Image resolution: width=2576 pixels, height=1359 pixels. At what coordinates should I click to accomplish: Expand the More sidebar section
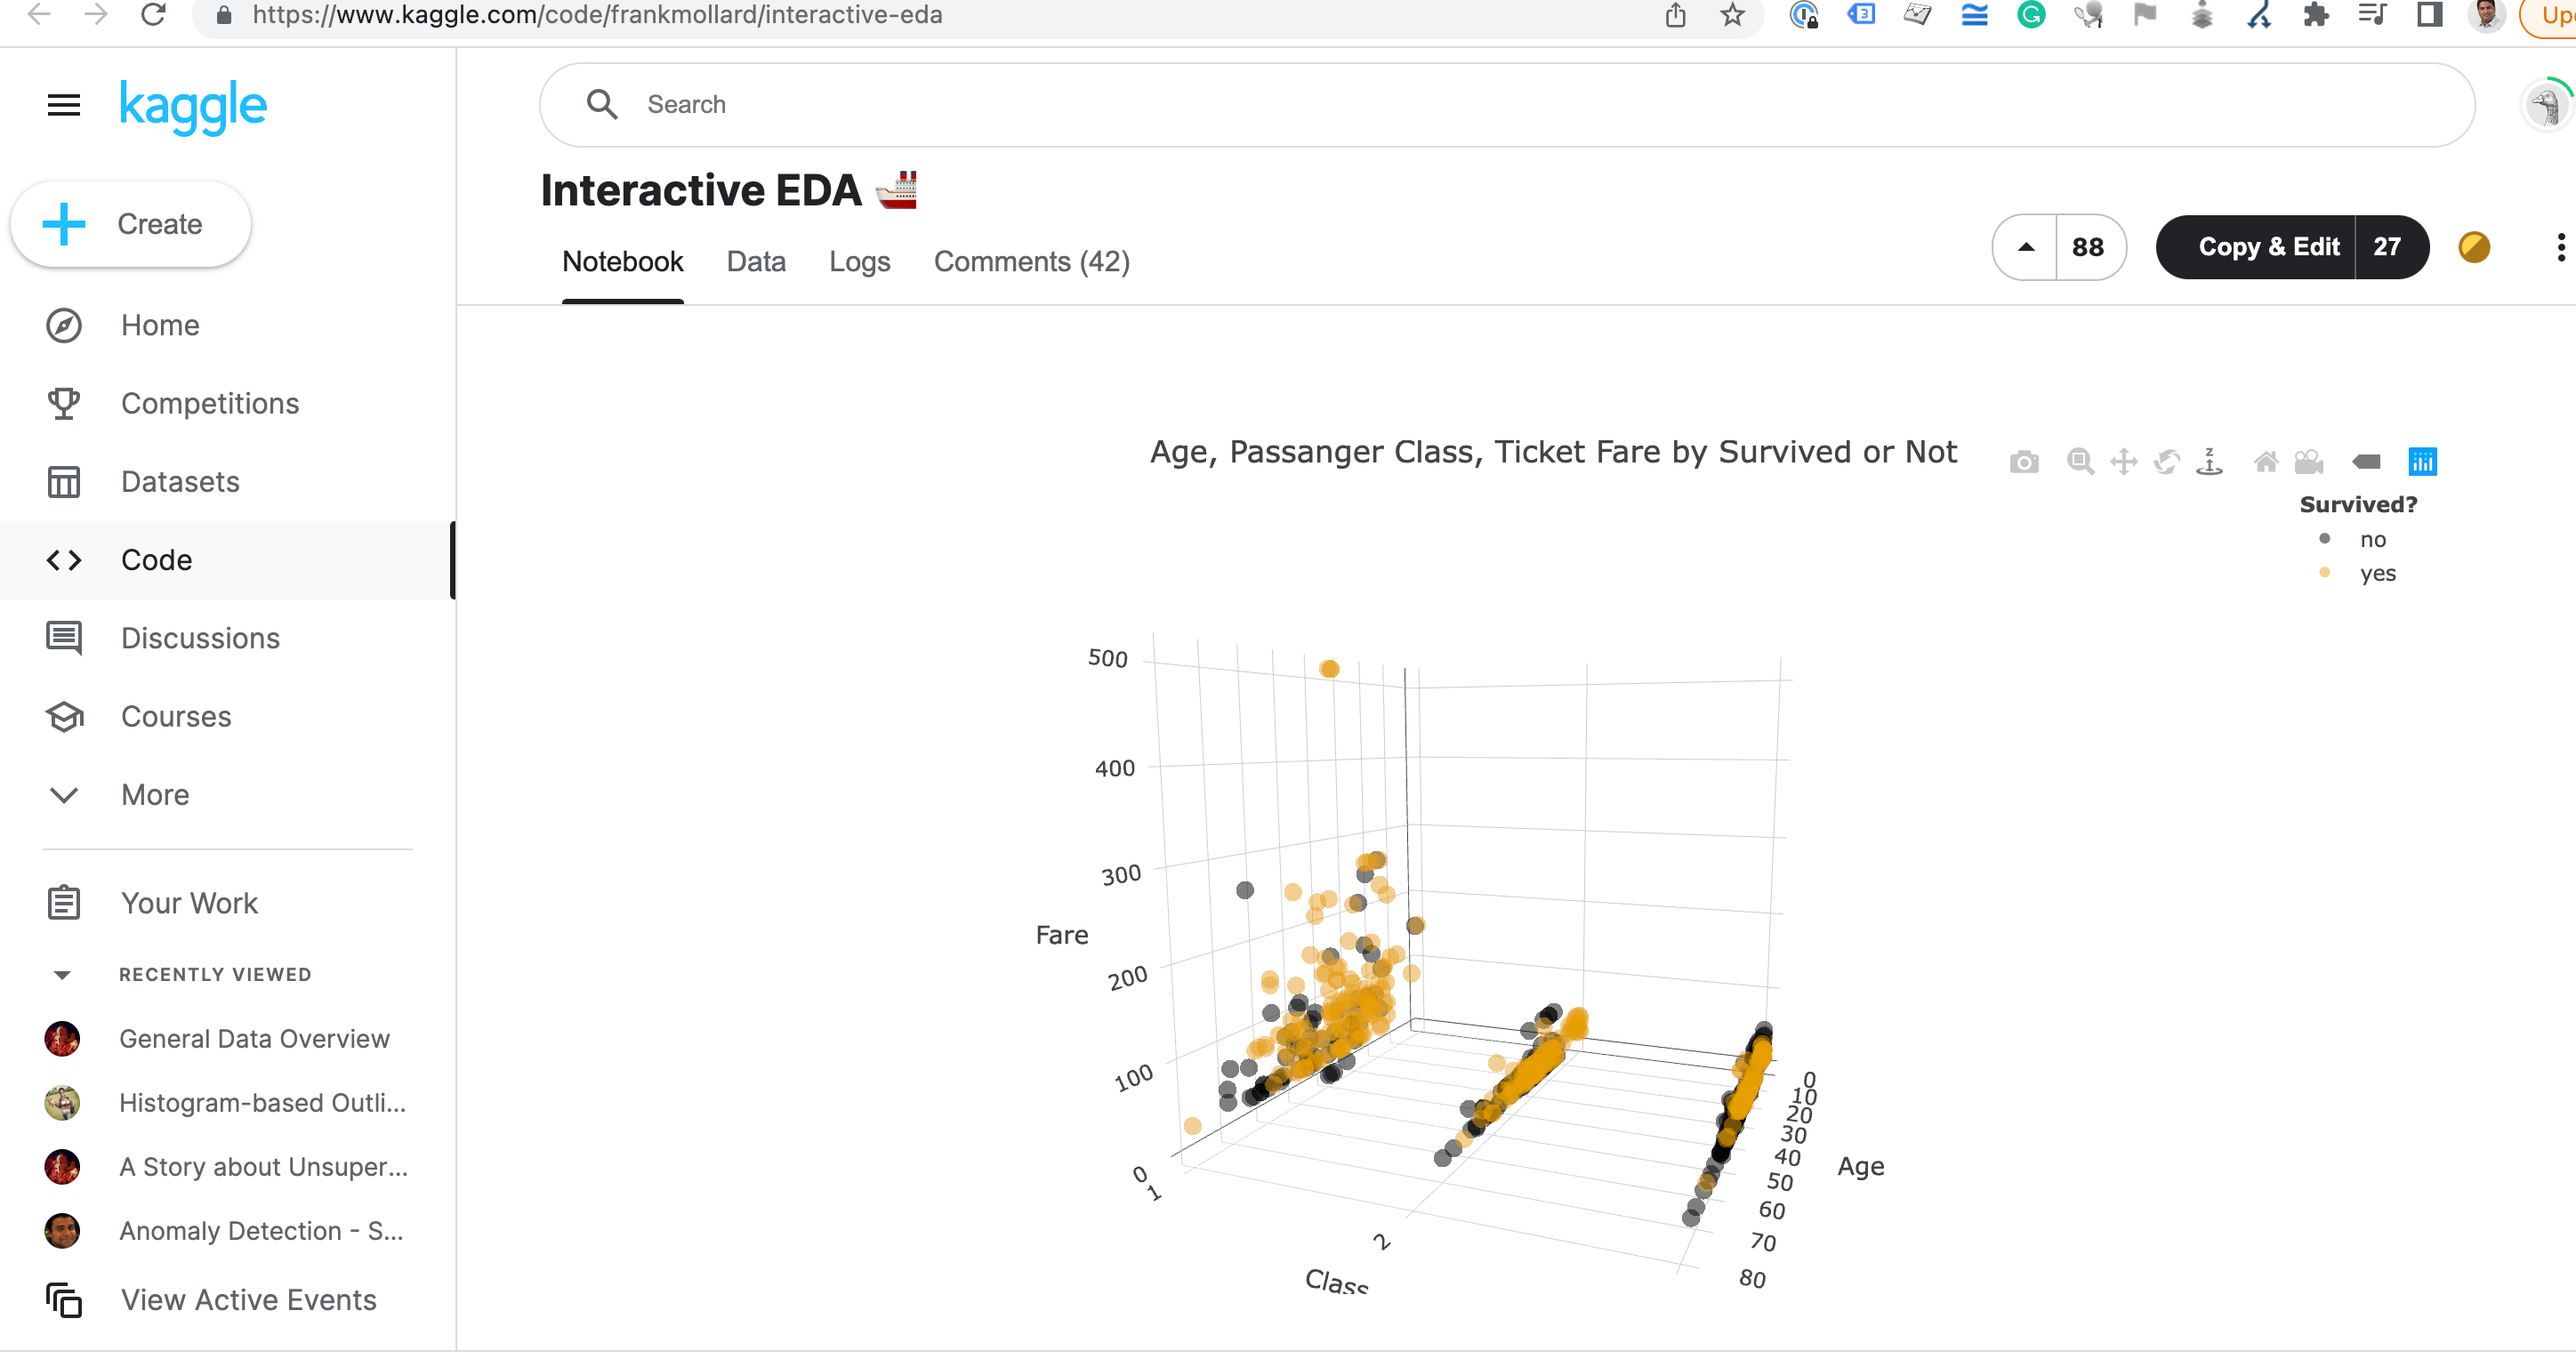pyautogui.click(x=154, y=795)
